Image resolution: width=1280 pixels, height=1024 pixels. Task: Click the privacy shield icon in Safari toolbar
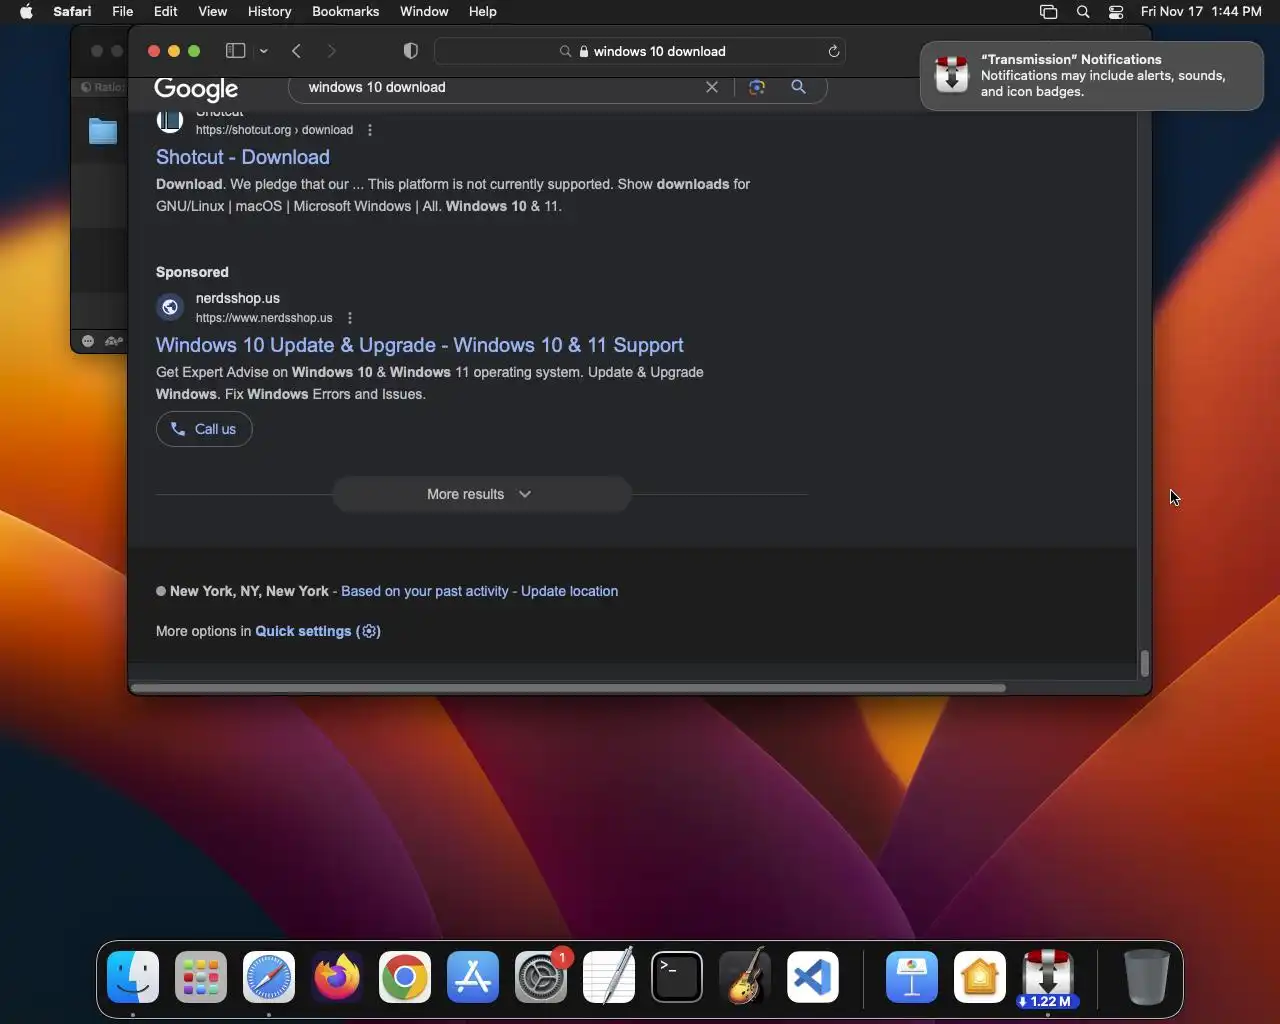click(x=410, y=51)
